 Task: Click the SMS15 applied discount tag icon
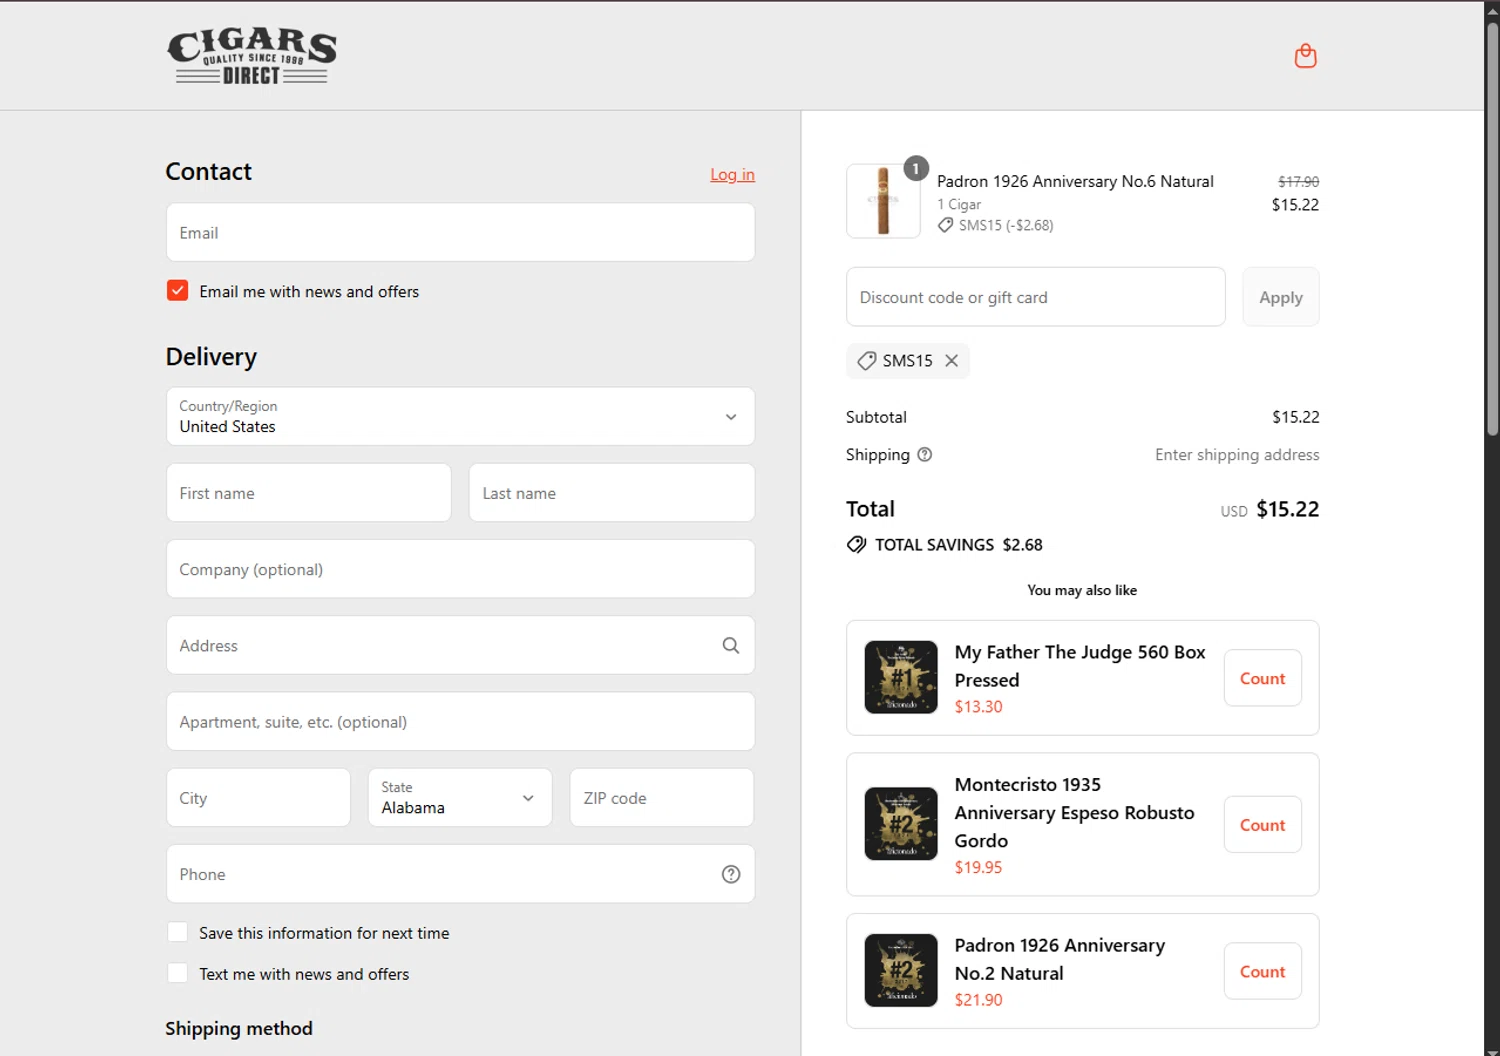[866, 361]
